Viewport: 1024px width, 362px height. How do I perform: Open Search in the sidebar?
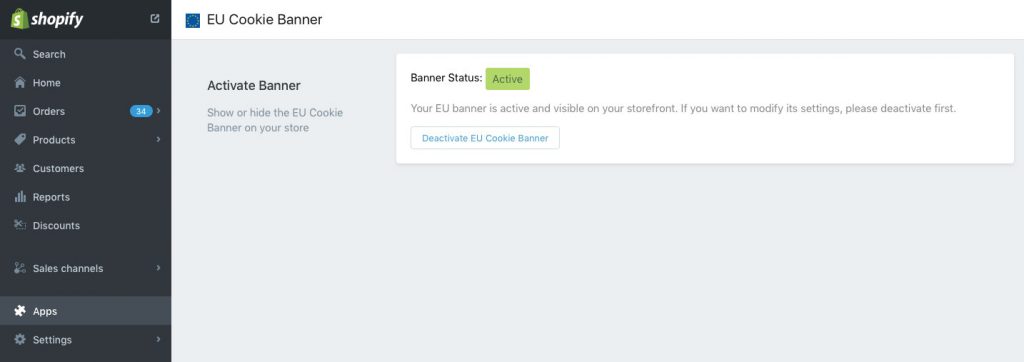click(x=86, y=54)
